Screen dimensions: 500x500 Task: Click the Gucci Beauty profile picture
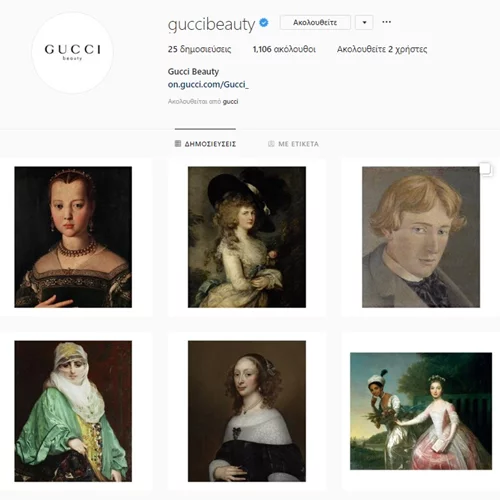pos(73,53)
